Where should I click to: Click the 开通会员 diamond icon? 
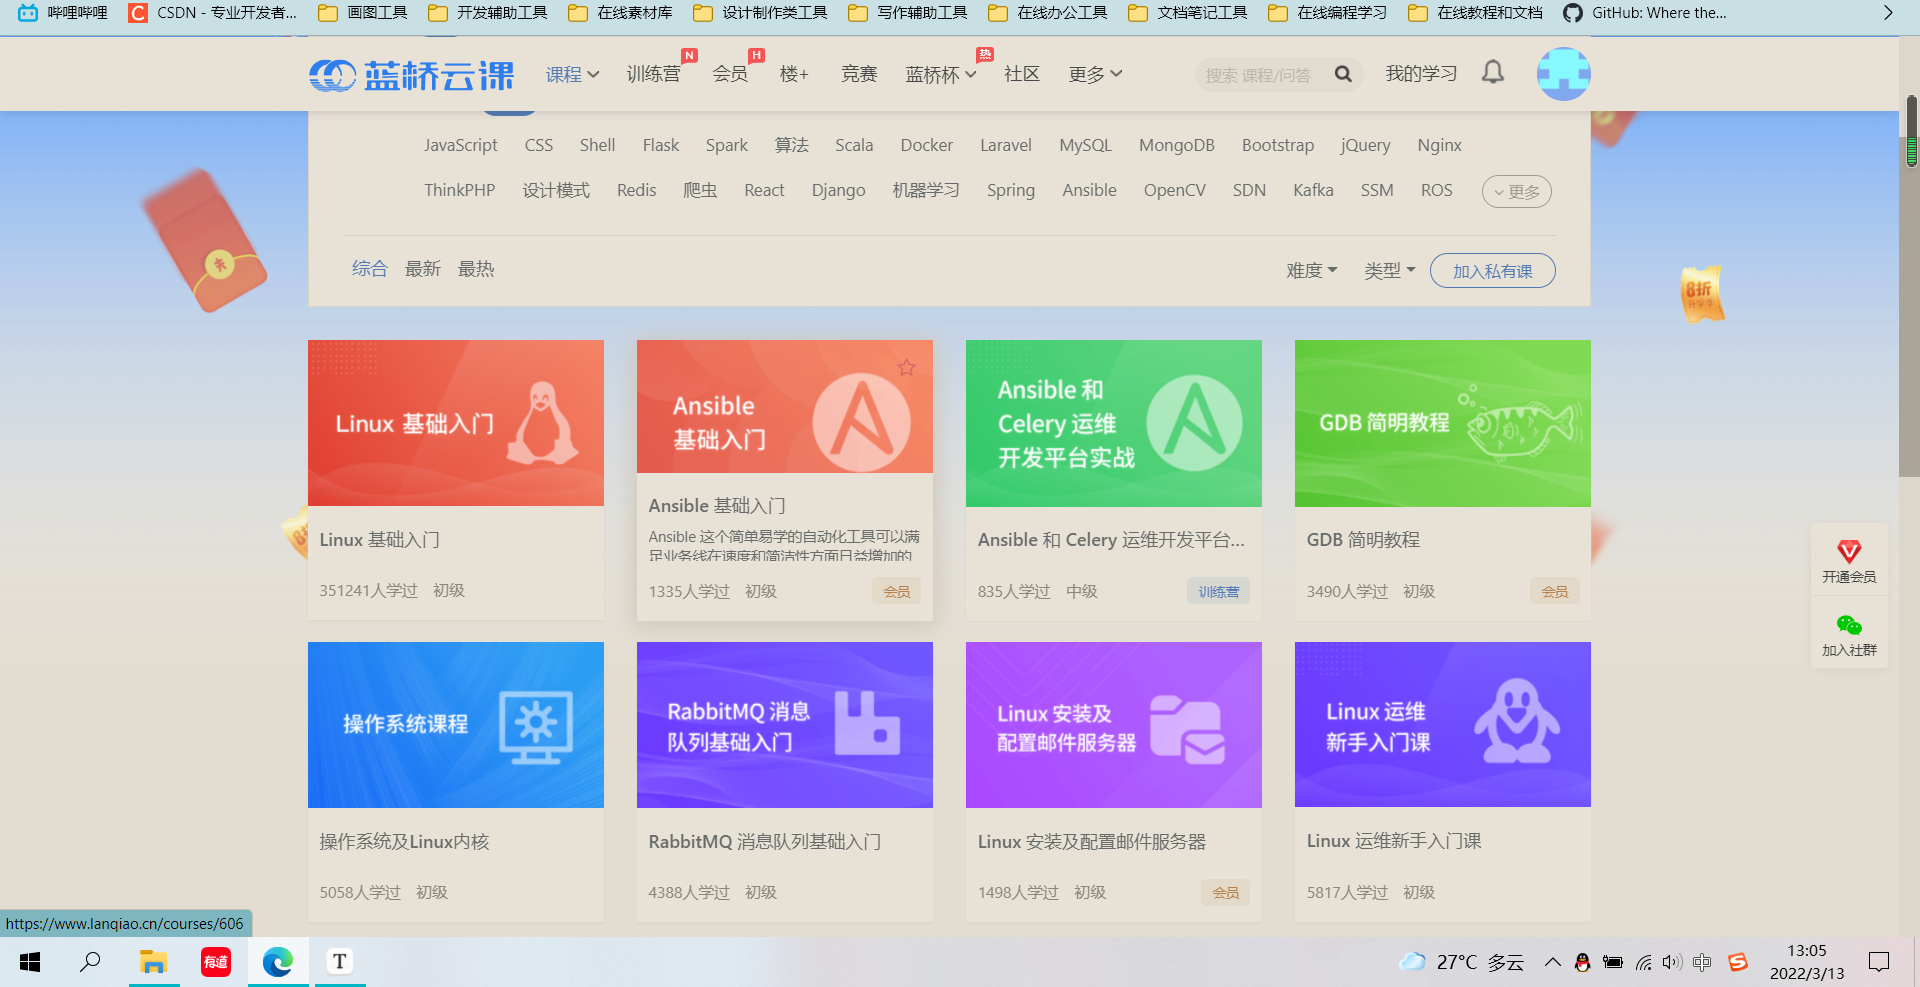[1849, 551]
